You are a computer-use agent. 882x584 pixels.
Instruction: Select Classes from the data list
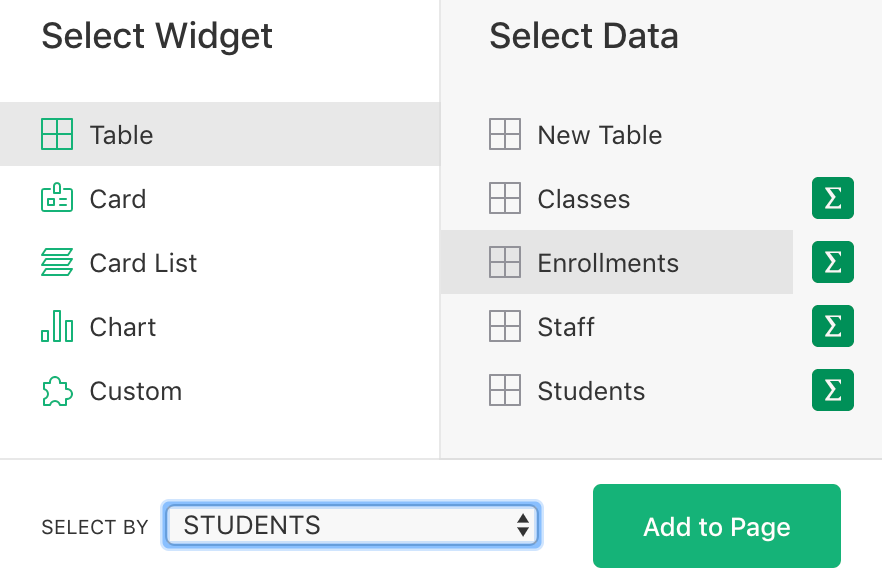coord(584,198)
